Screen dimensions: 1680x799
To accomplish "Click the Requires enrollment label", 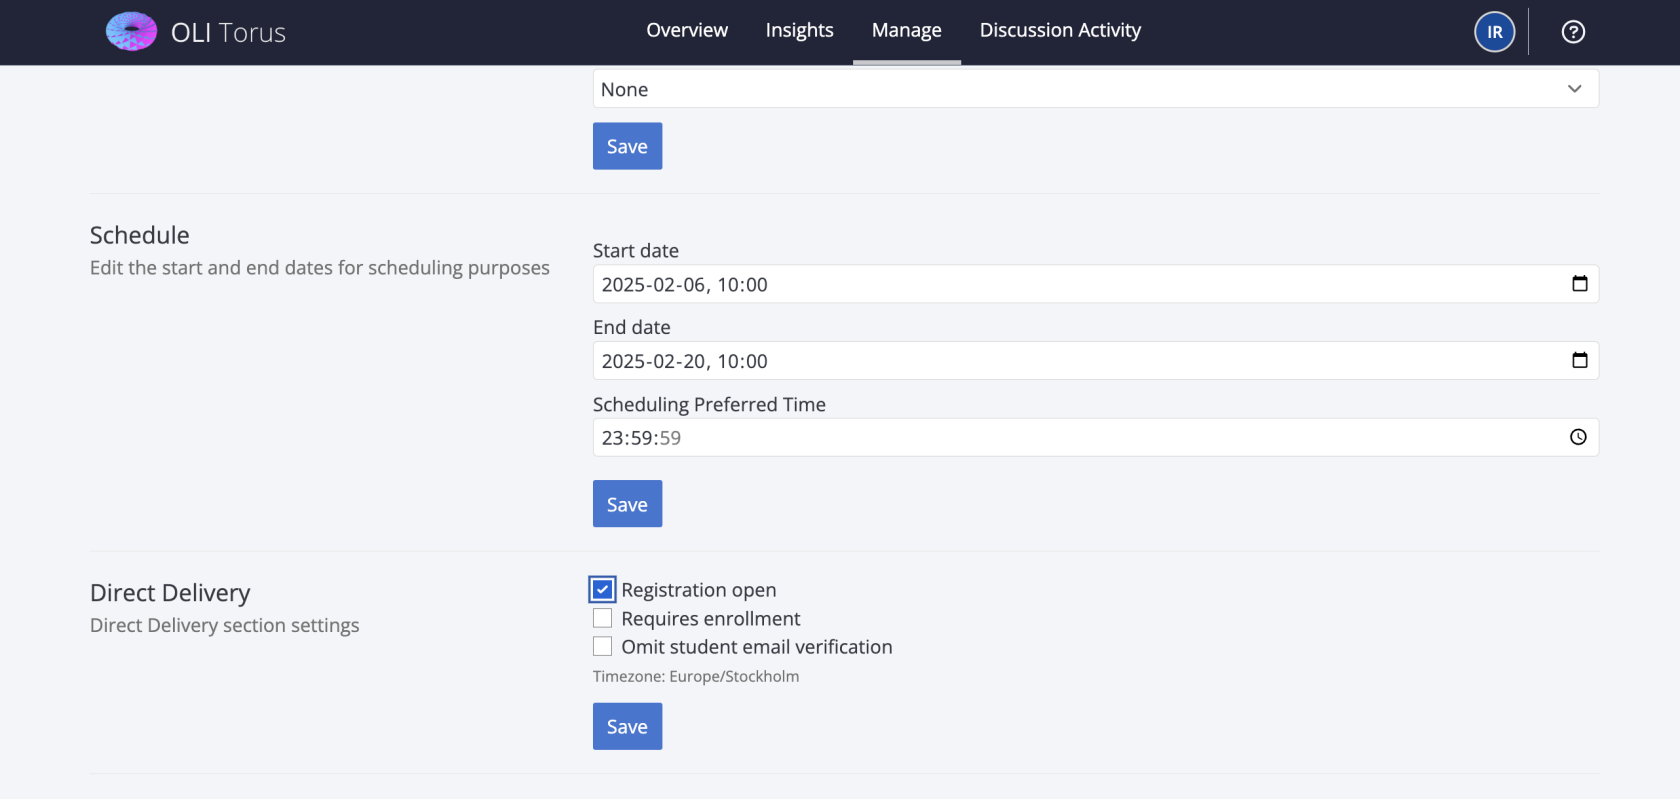I will click(711, 618).
